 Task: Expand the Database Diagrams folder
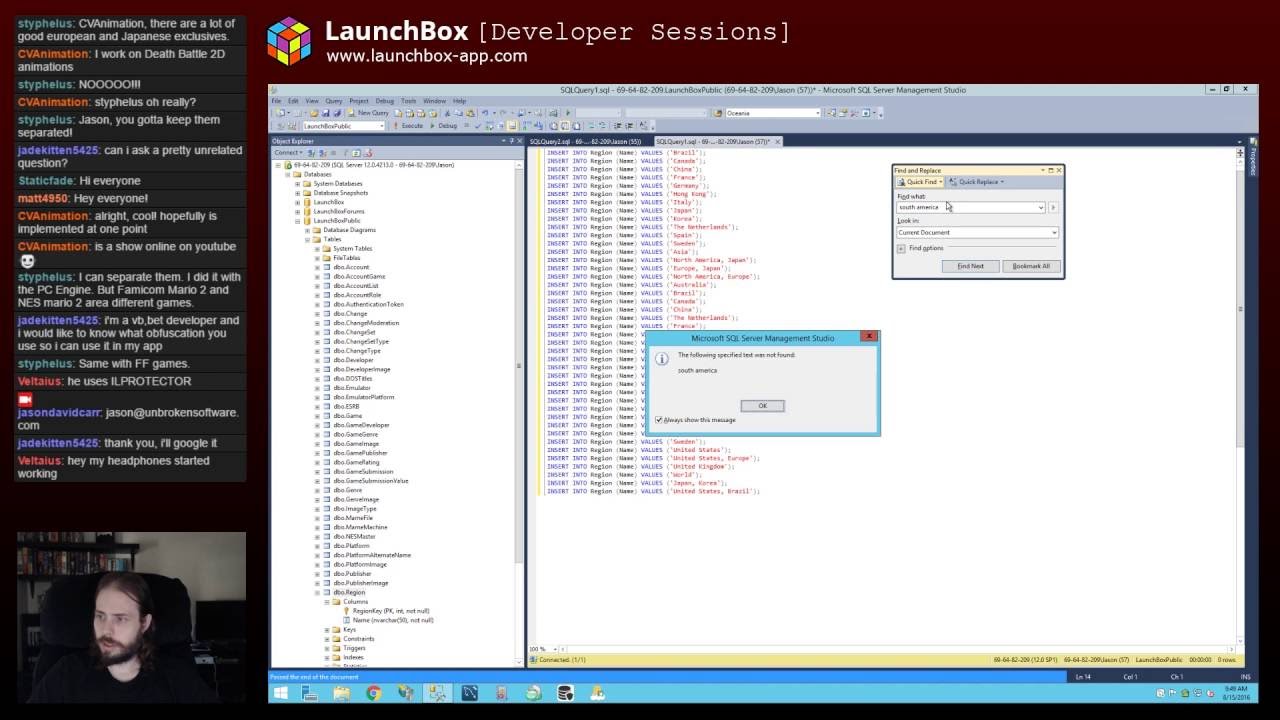[x=307, y=230]
